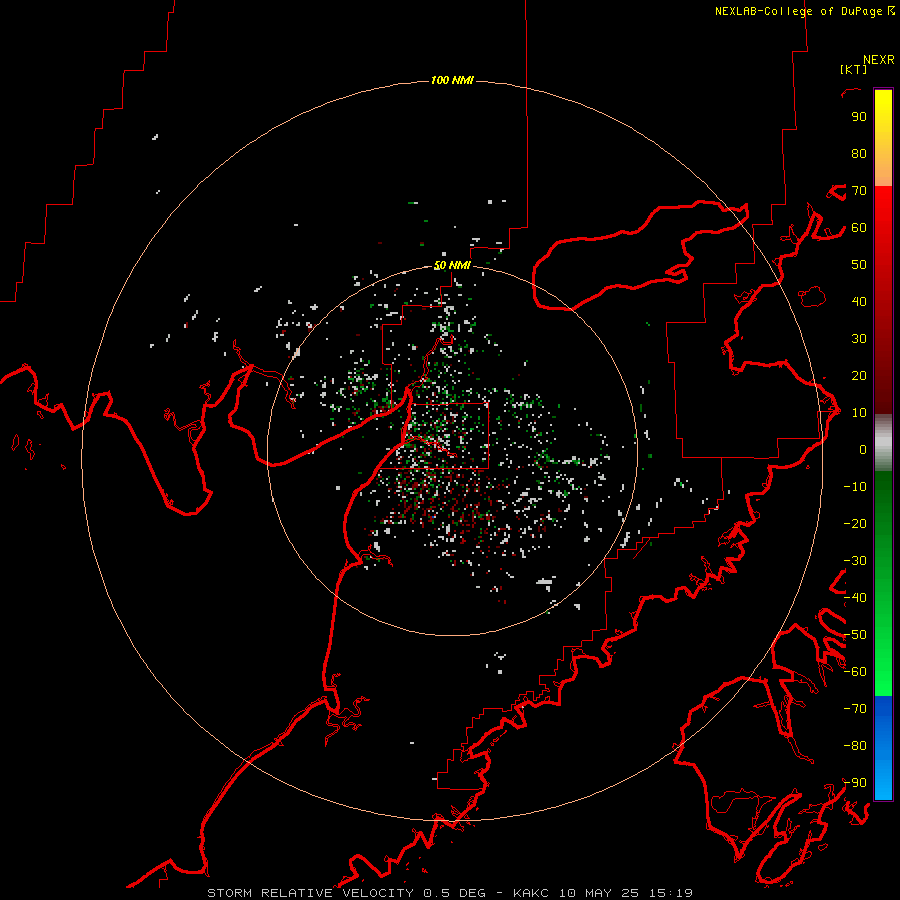Click the positive 50 knot scale label
Screen dimensions: 900x900
[x=859, y=265]
